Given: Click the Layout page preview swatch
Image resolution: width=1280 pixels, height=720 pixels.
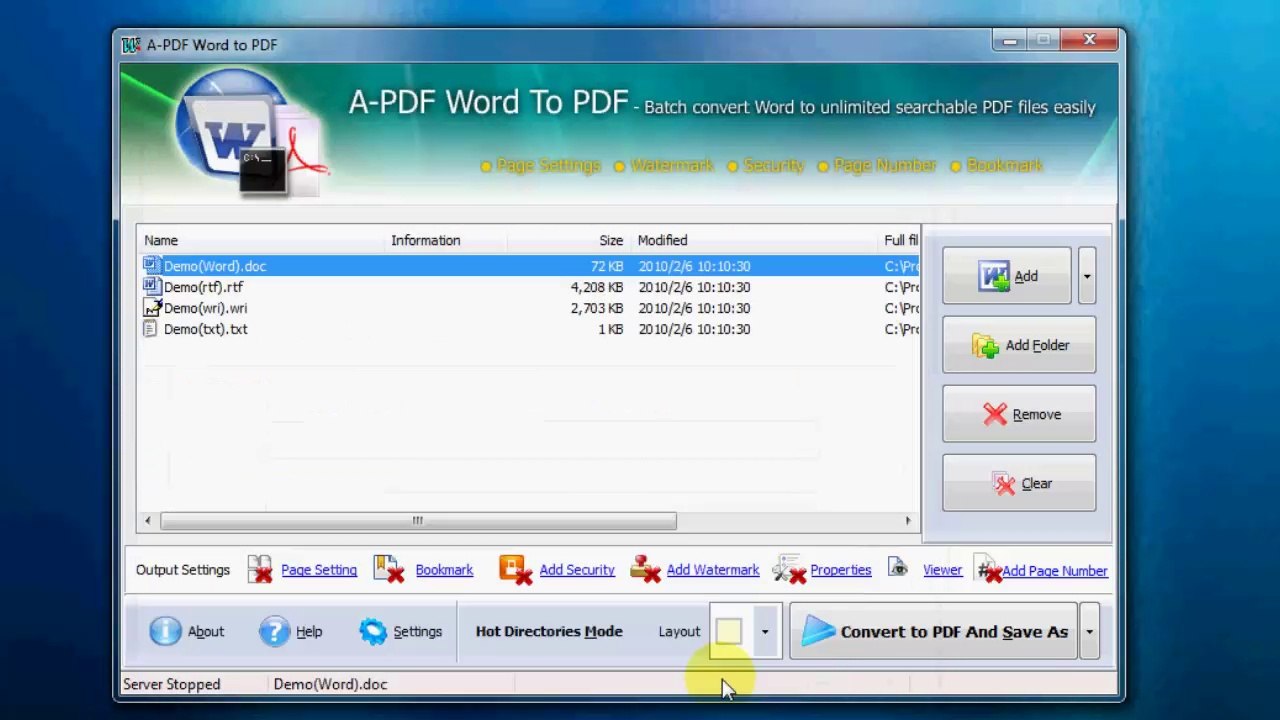Looking at the screenshot, I should (x=729, y=632).
